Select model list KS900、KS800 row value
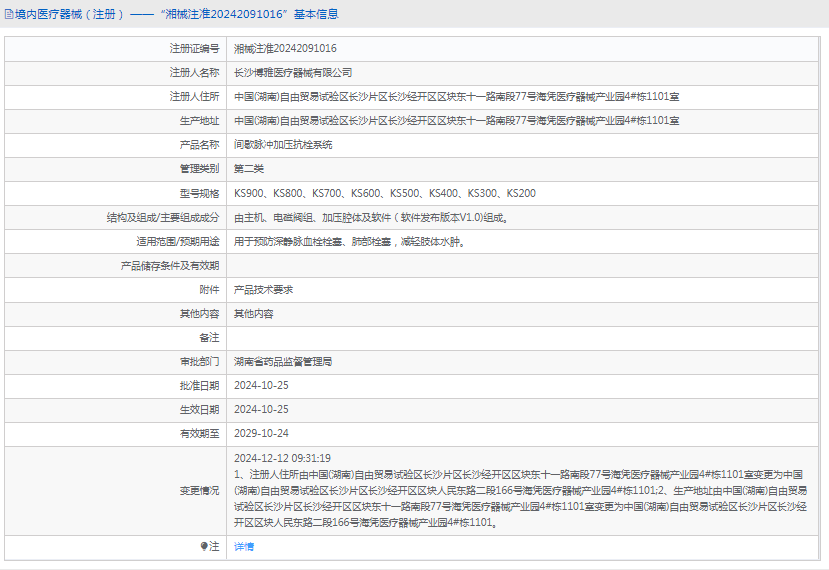This screenshot has height=570, width=829. (x=385, y=194)
